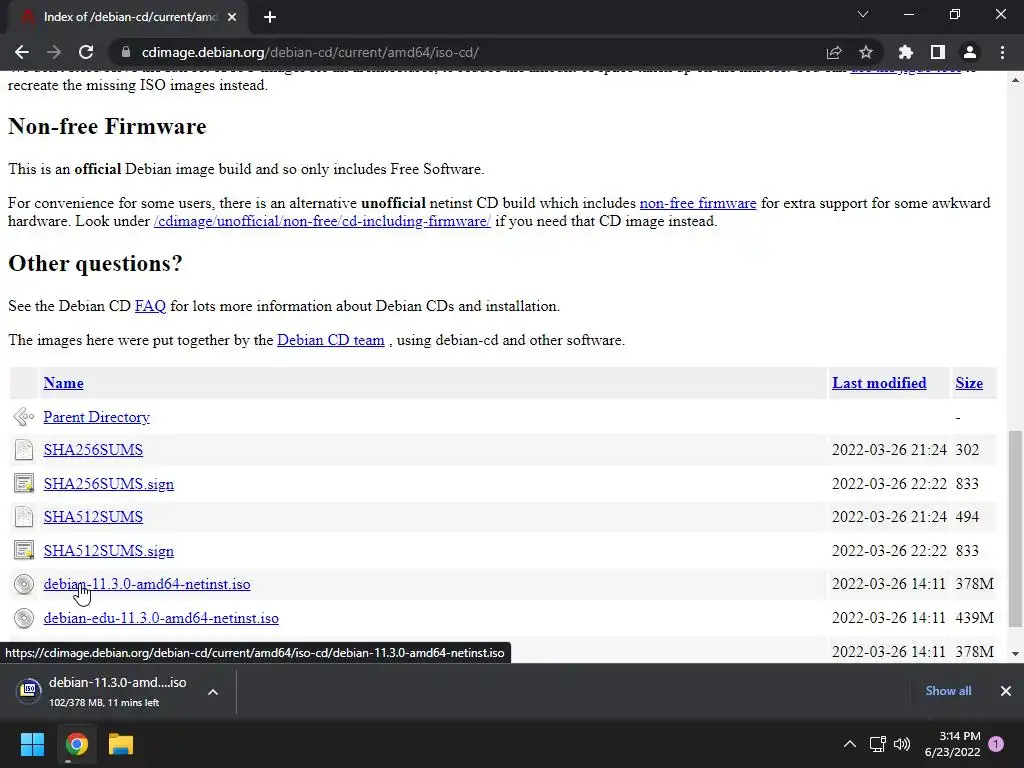
Task: Click the browser forward arrow
Action: pyautogui.click(x=54, y=52)
